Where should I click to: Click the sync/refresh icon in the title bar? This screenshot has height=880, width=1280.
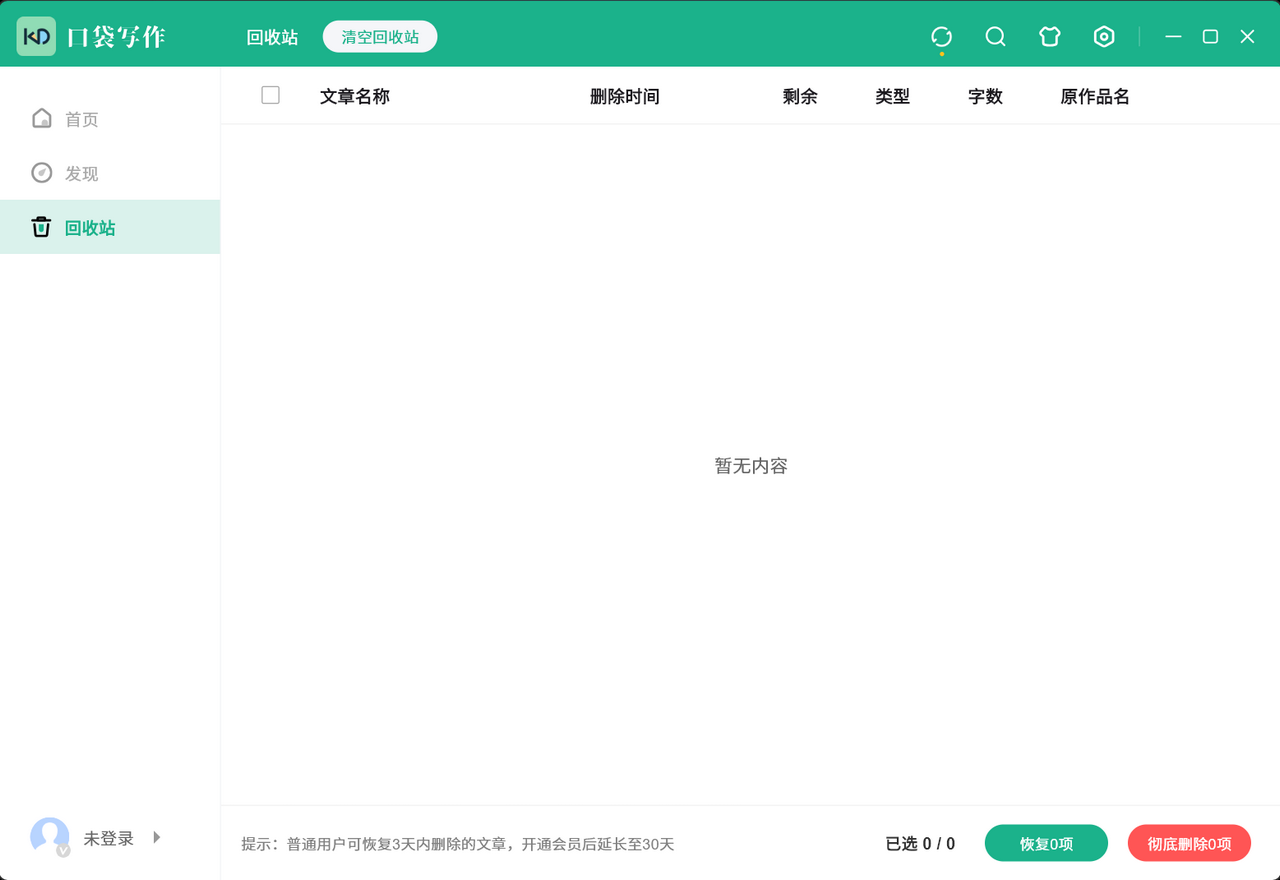(x=941, y=36)
